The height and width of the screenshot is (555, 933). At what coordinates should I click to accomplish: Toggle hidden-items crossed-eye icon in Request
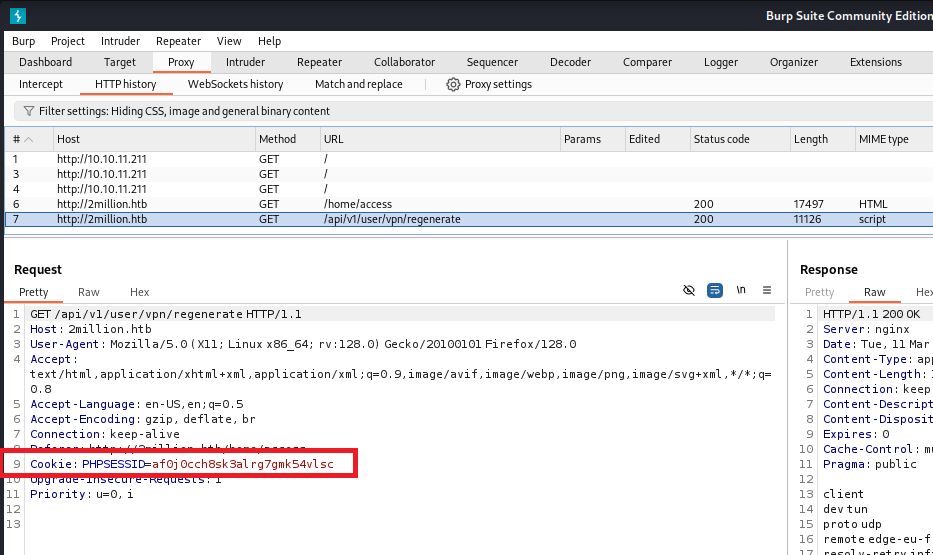click(688, 290)
